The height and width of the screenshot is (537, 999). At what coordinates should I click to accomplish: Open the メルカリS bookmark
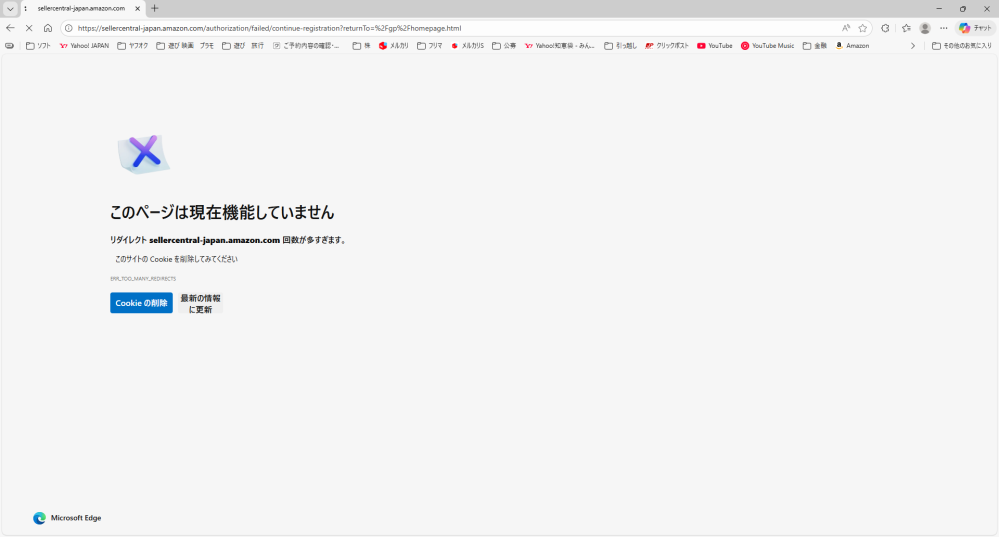(468, 46)
